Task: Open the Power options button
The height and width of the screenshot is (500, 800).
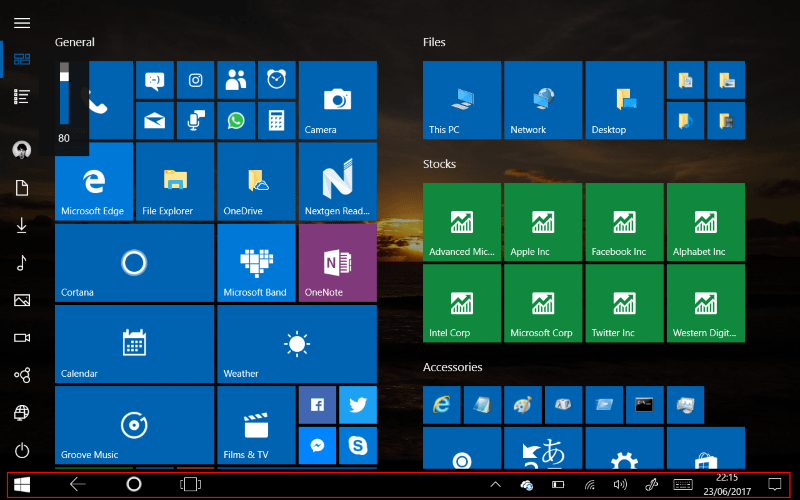Action: [x=22, y=451]
